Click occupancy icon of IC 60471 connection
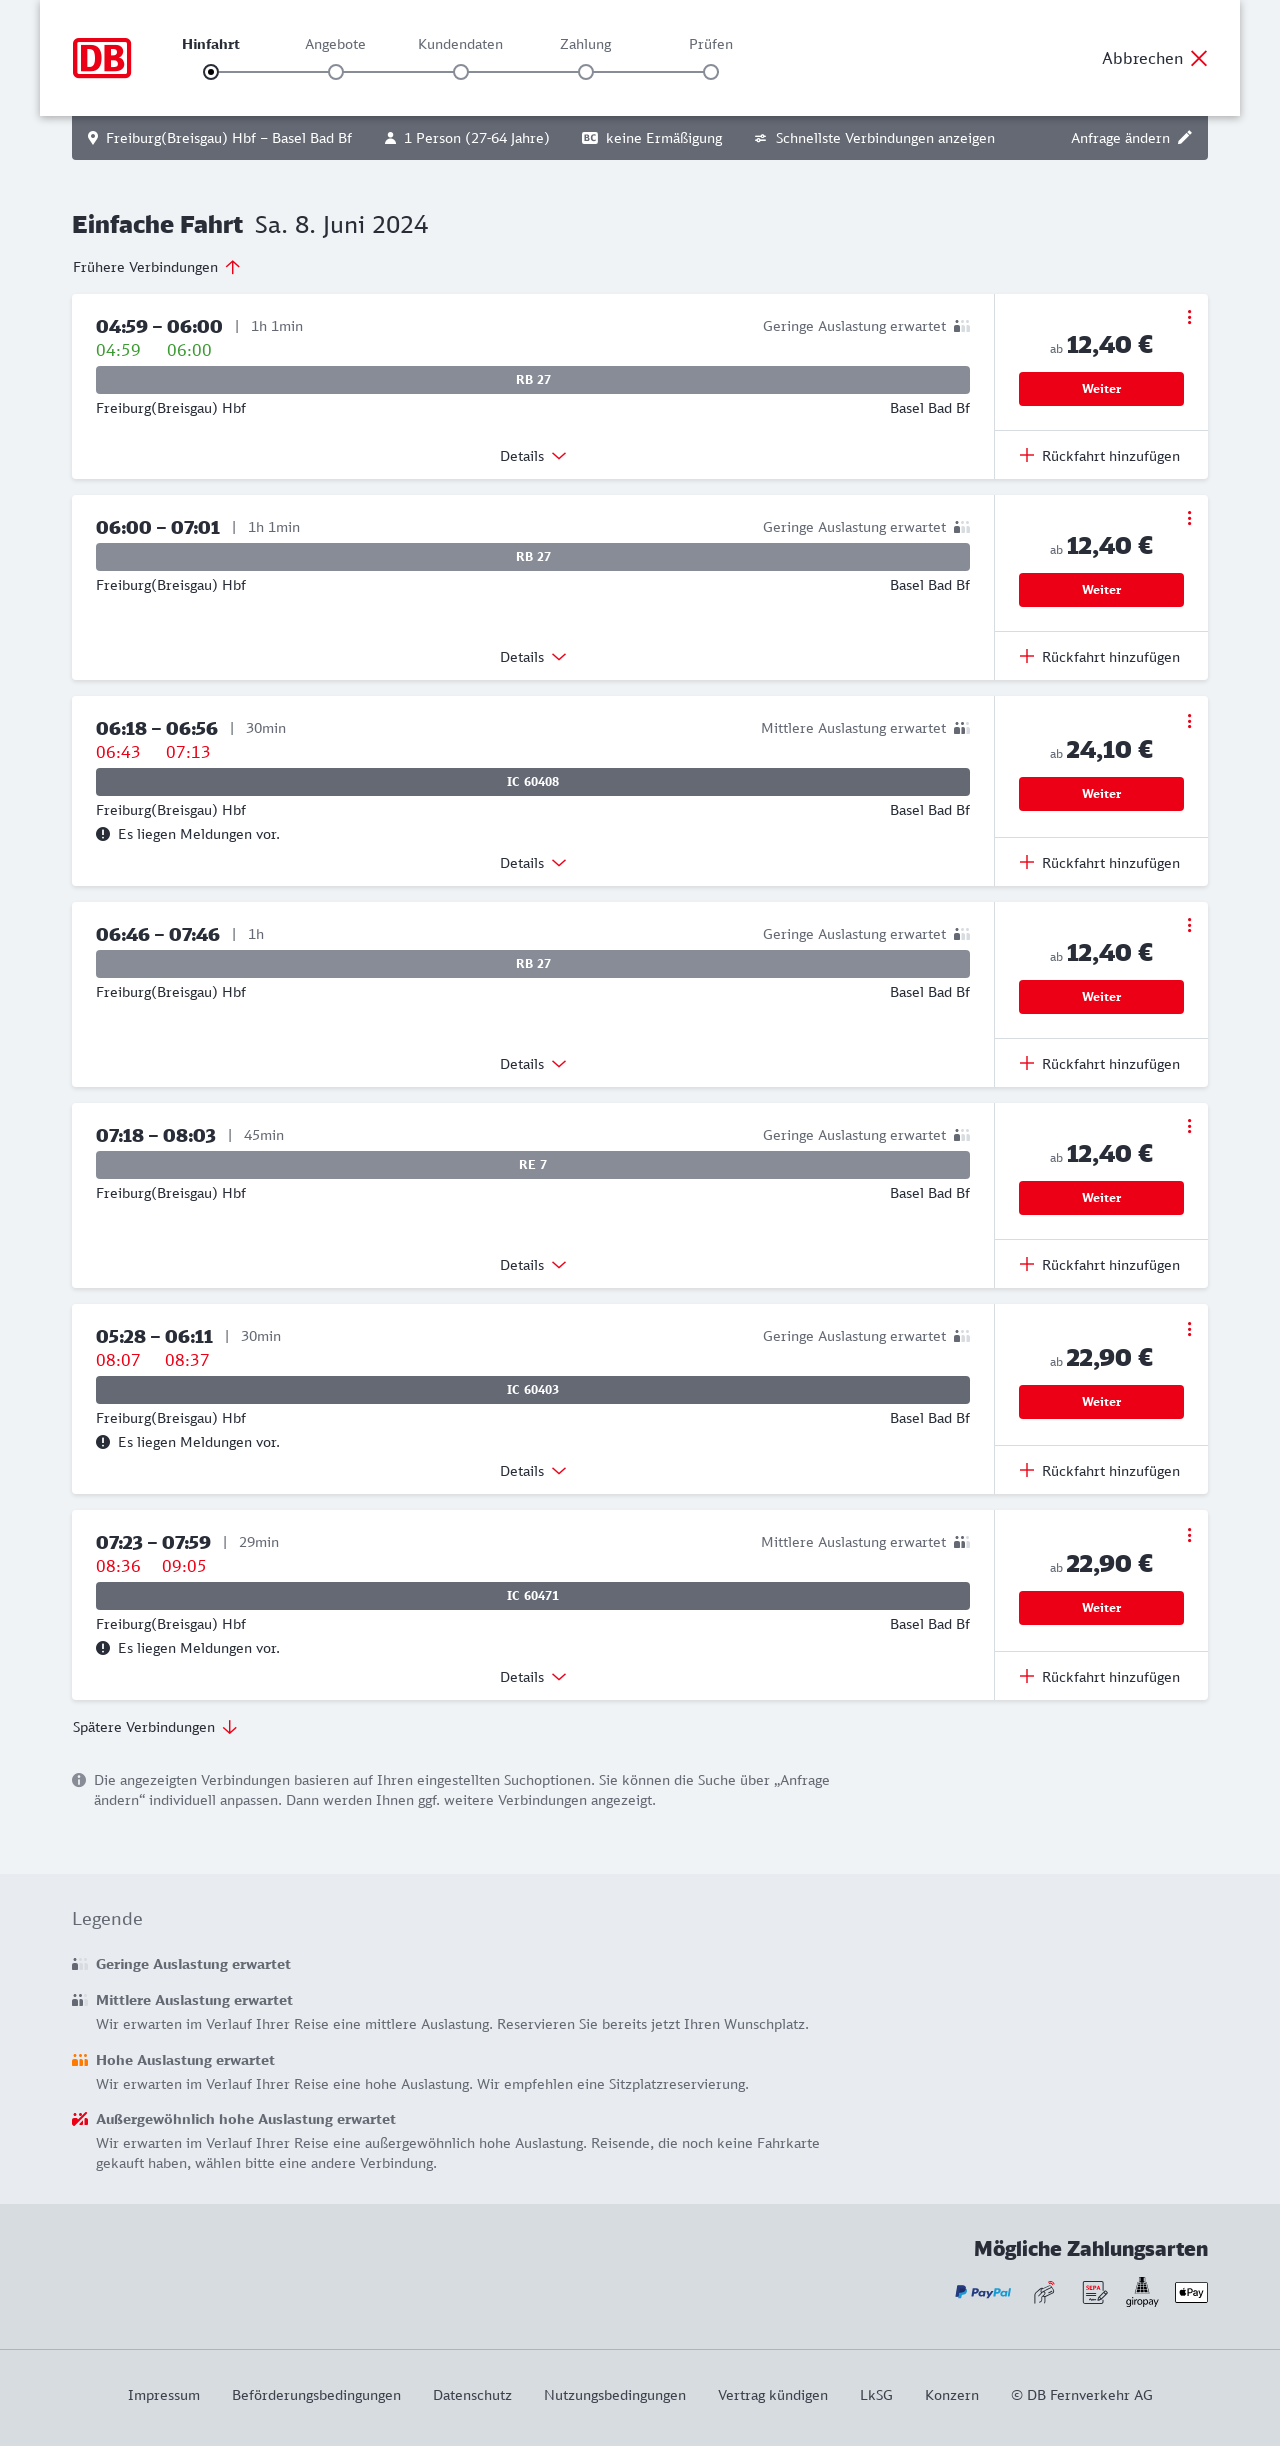The image size is (1280, 2446). click(962, 1542)
